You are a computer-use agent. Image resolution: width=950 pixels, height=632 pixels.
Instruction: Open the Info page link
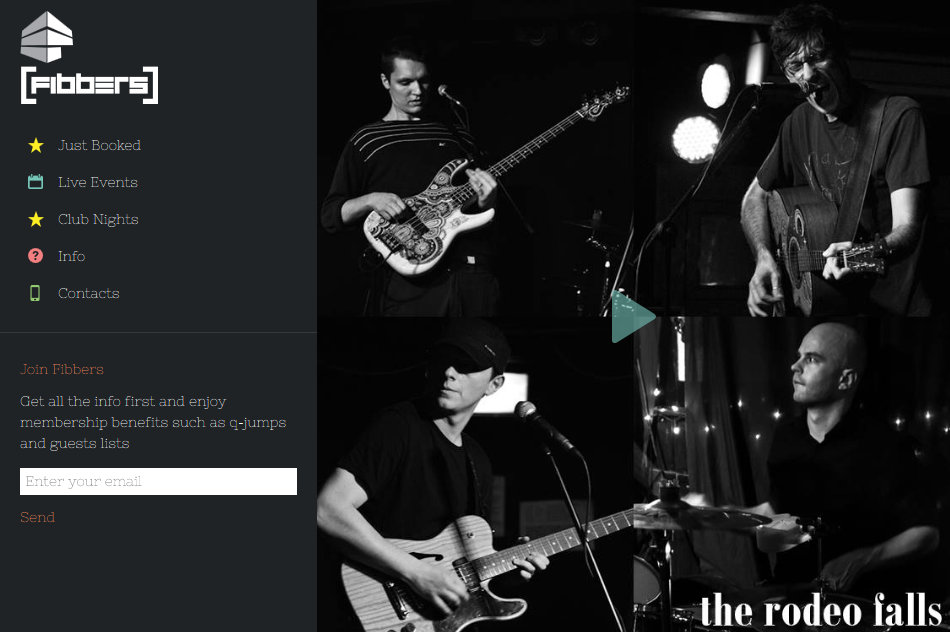71,256
